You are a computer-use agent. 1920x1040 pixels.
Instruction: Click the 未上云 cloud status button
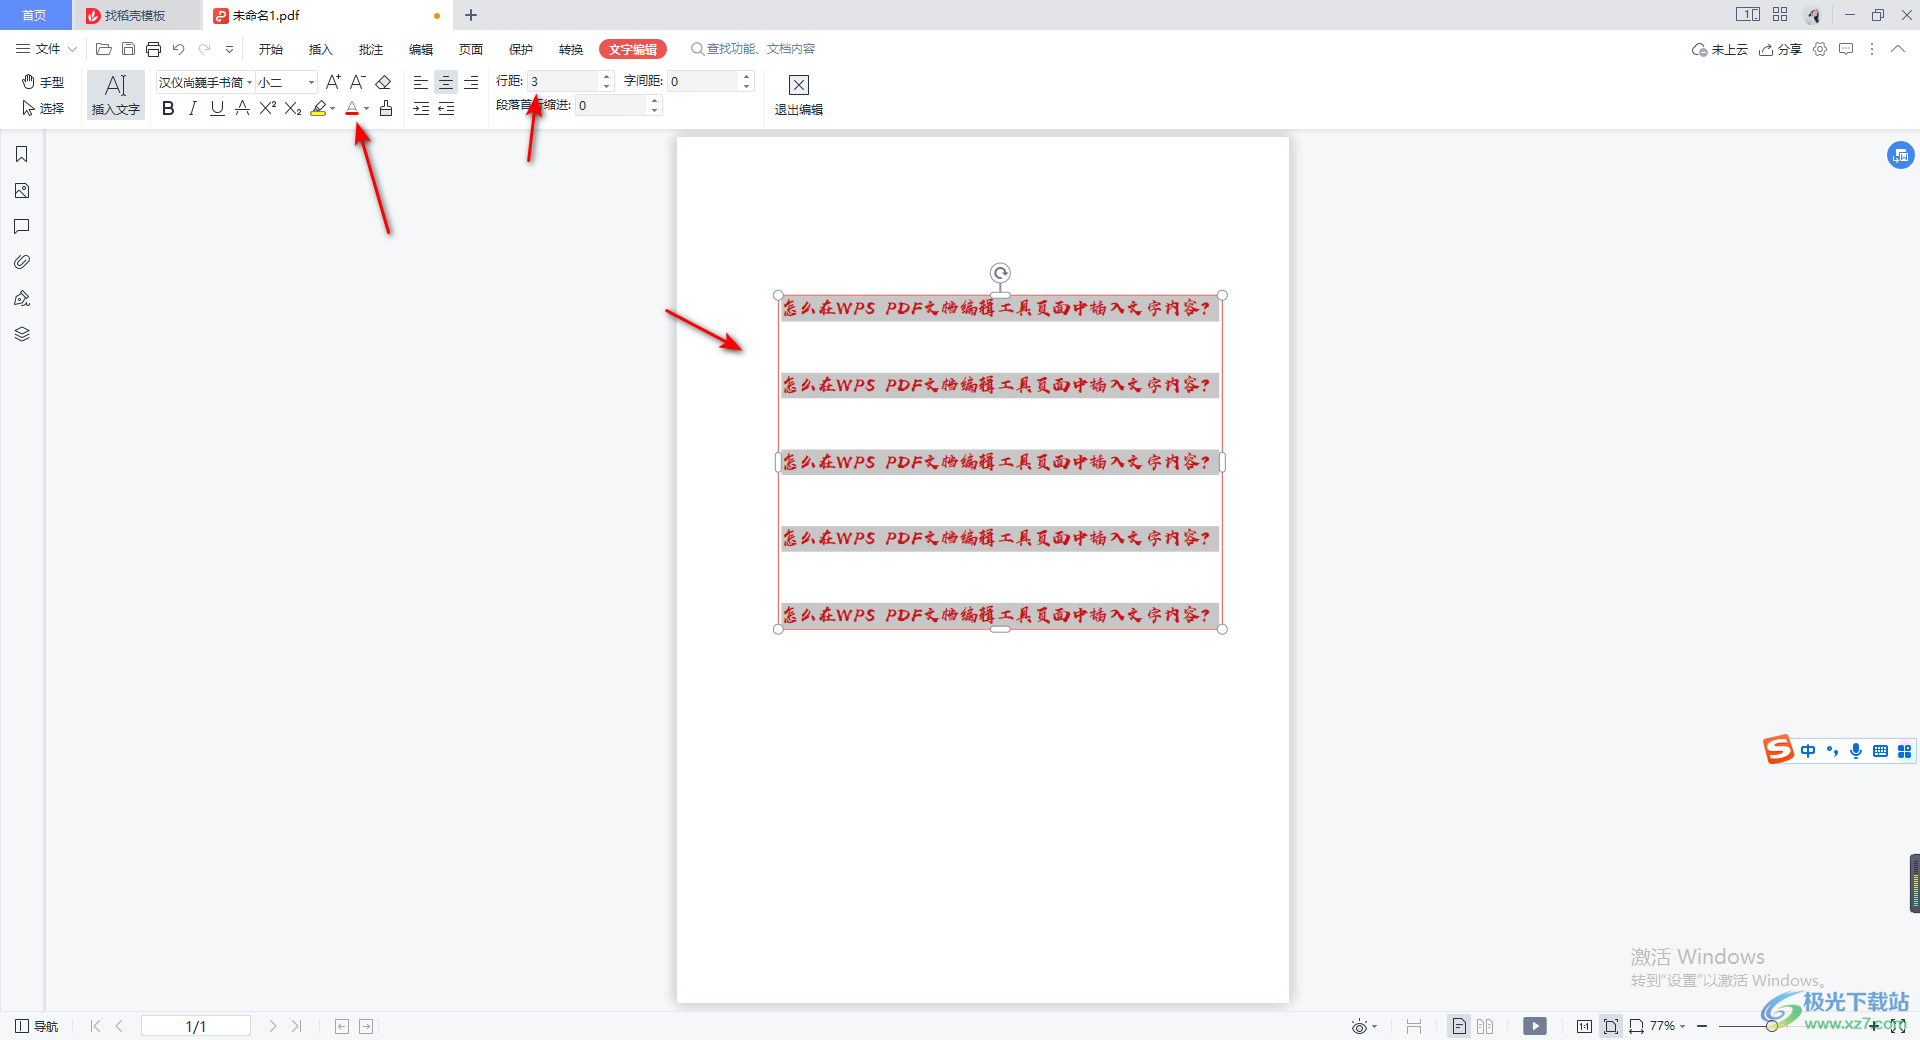(1720, 49)
